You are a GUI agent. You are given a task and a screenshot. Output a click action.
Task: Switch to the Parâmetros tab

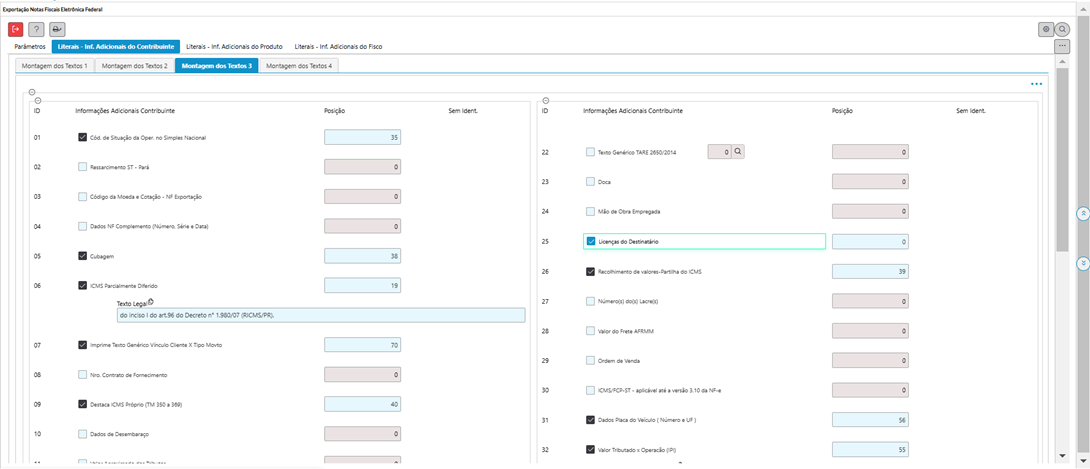pyautogui.click(x=30, y=47)
